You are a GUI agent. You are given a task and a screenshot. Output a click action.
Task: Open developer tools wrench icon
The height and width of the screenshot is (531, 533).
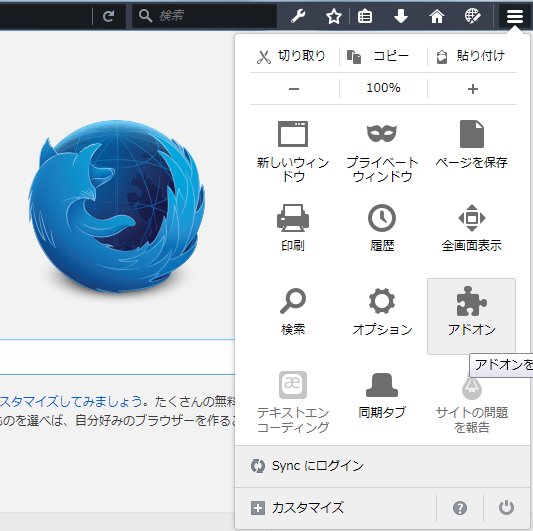click(x=298, y=16)
